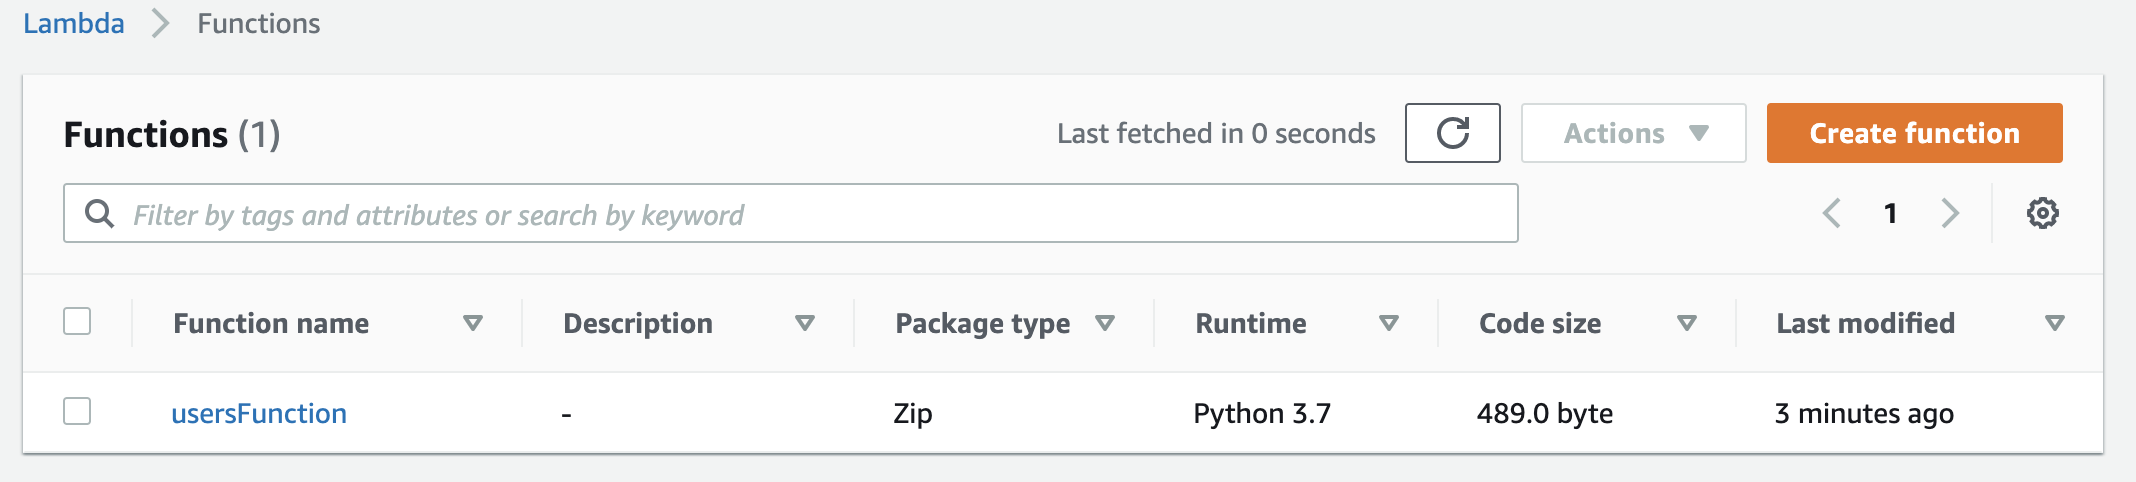
Task: Refresh the functions list
Action: point(1452,133)
